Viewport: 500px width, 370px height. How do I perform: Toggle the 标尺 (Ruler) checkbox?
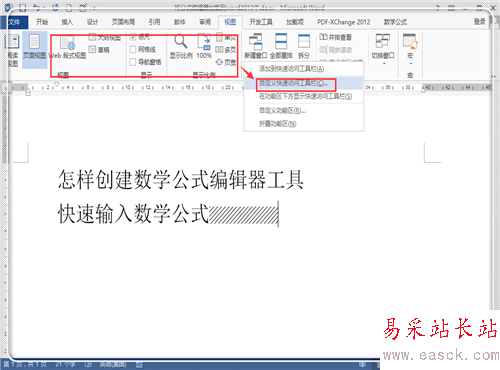click(x=140, y=37)
